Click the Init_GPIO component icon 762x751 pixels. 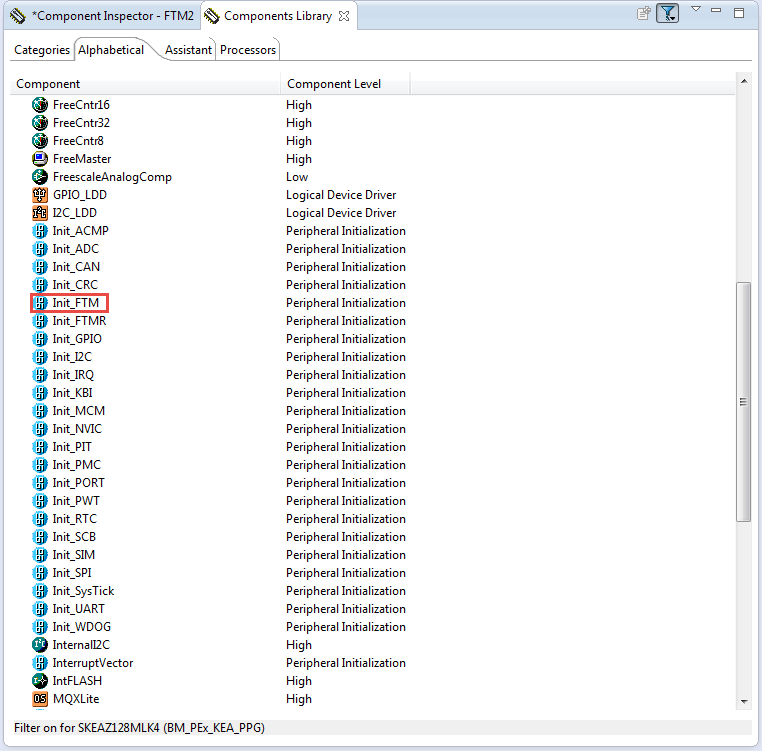coord(40,338)
